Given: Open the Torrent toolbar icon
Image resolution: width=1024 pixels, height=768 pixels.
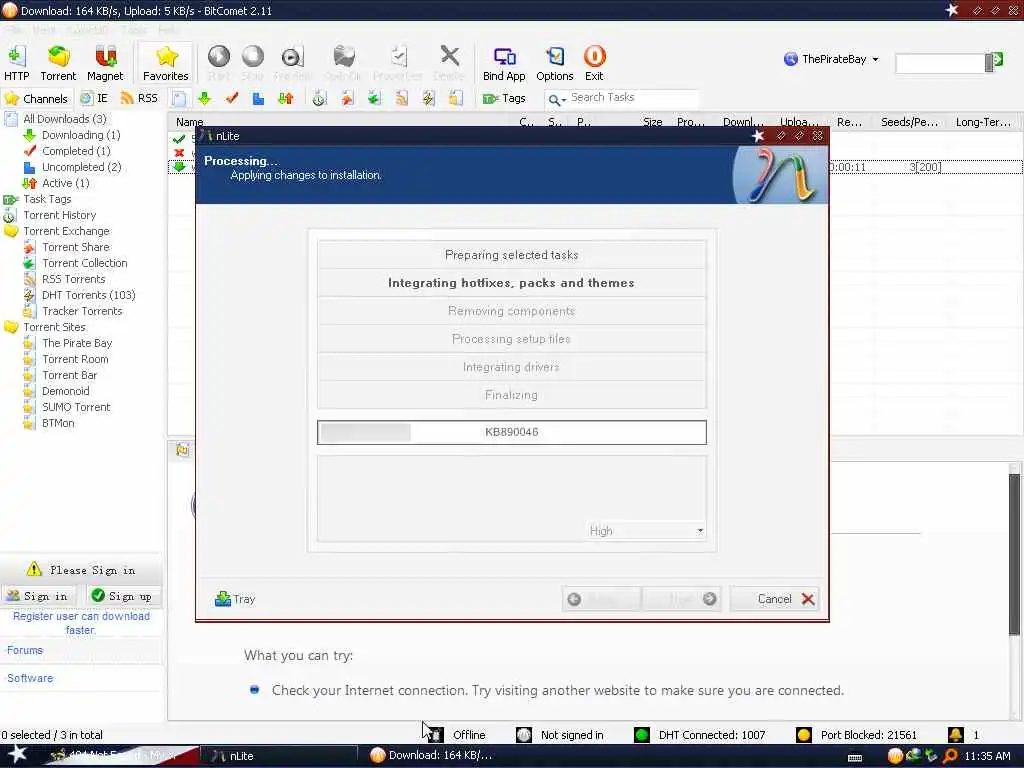Looking at the screenshot, I should coord(58,63).
